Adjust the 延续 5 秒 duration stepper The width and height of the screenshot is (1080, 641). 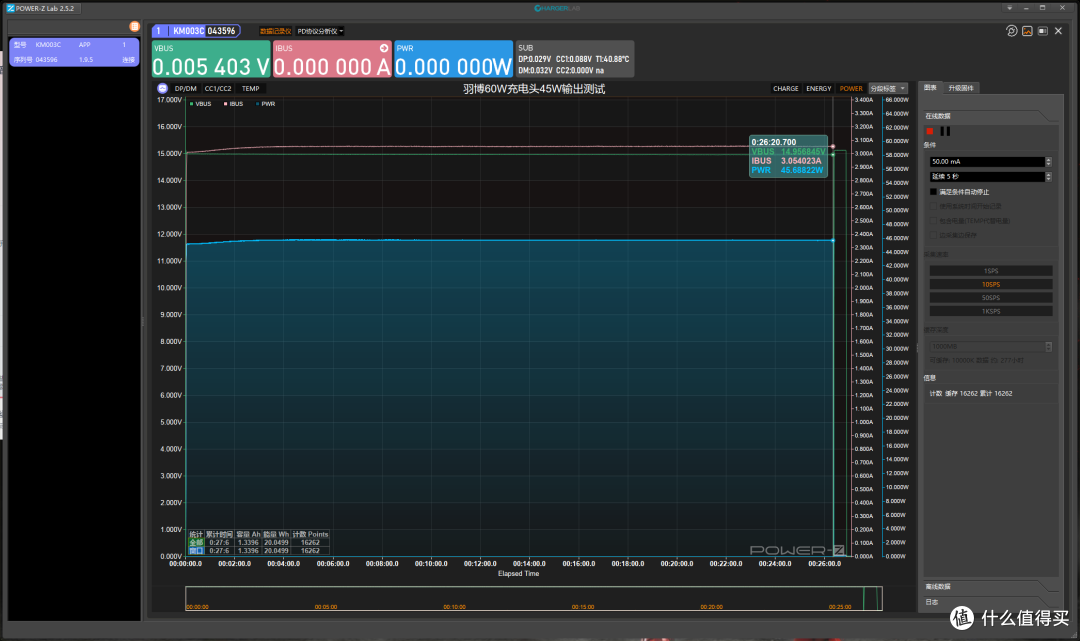(1048, 177)
